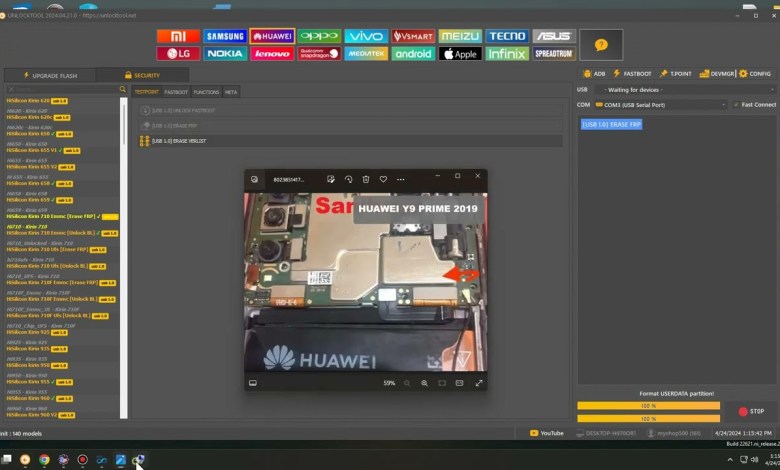Click the [USB 1.0] Erase FRP operation row
The width and height of the screenshot is (780, 470).
[x=351, y=125]
